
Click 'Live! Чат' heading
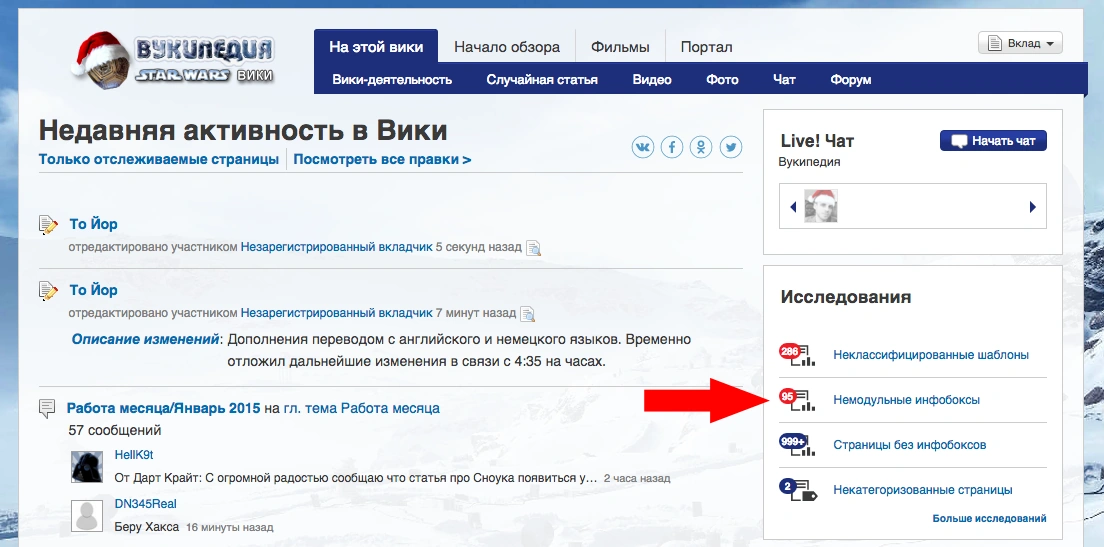(817, 141)
